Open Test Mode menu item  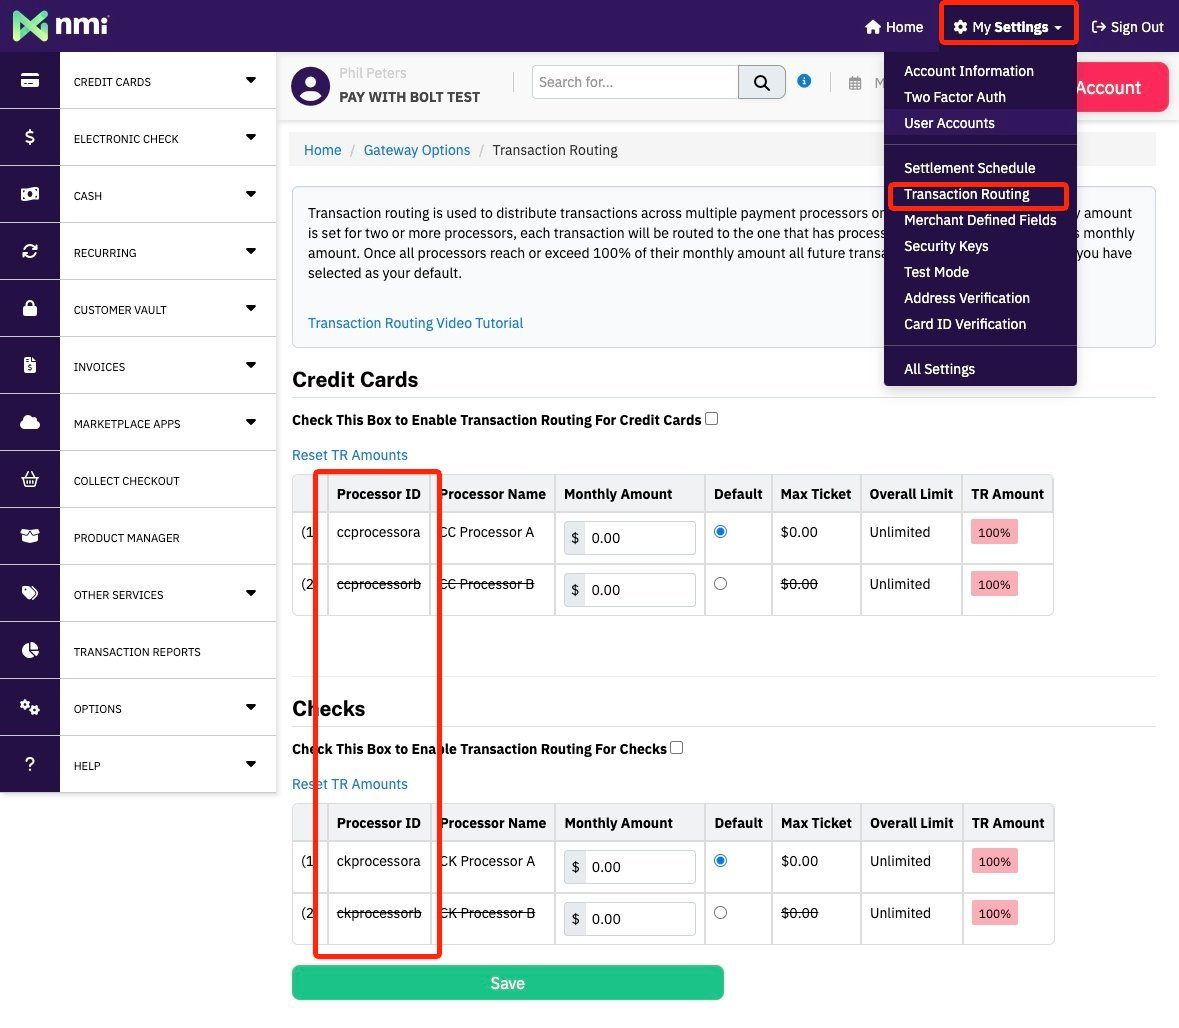[936, 271]
